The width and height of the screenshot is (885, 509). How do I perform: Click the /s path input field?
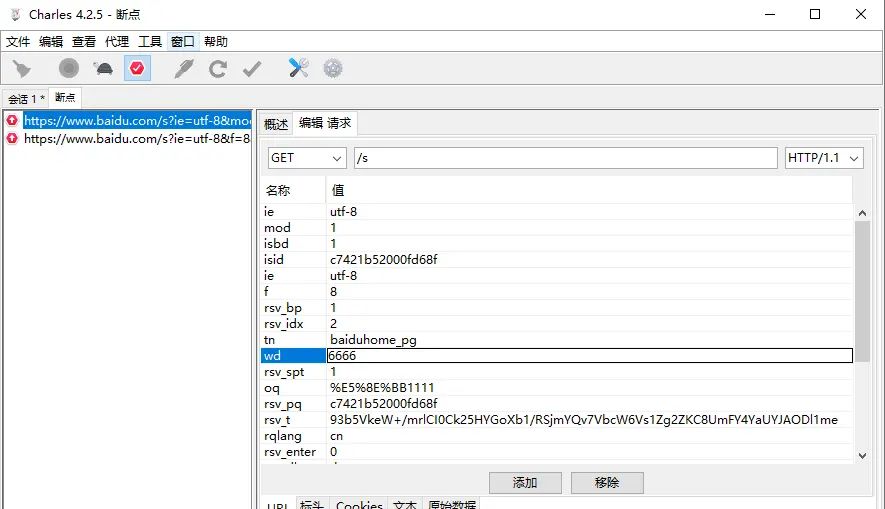click(x=566, y=158)
